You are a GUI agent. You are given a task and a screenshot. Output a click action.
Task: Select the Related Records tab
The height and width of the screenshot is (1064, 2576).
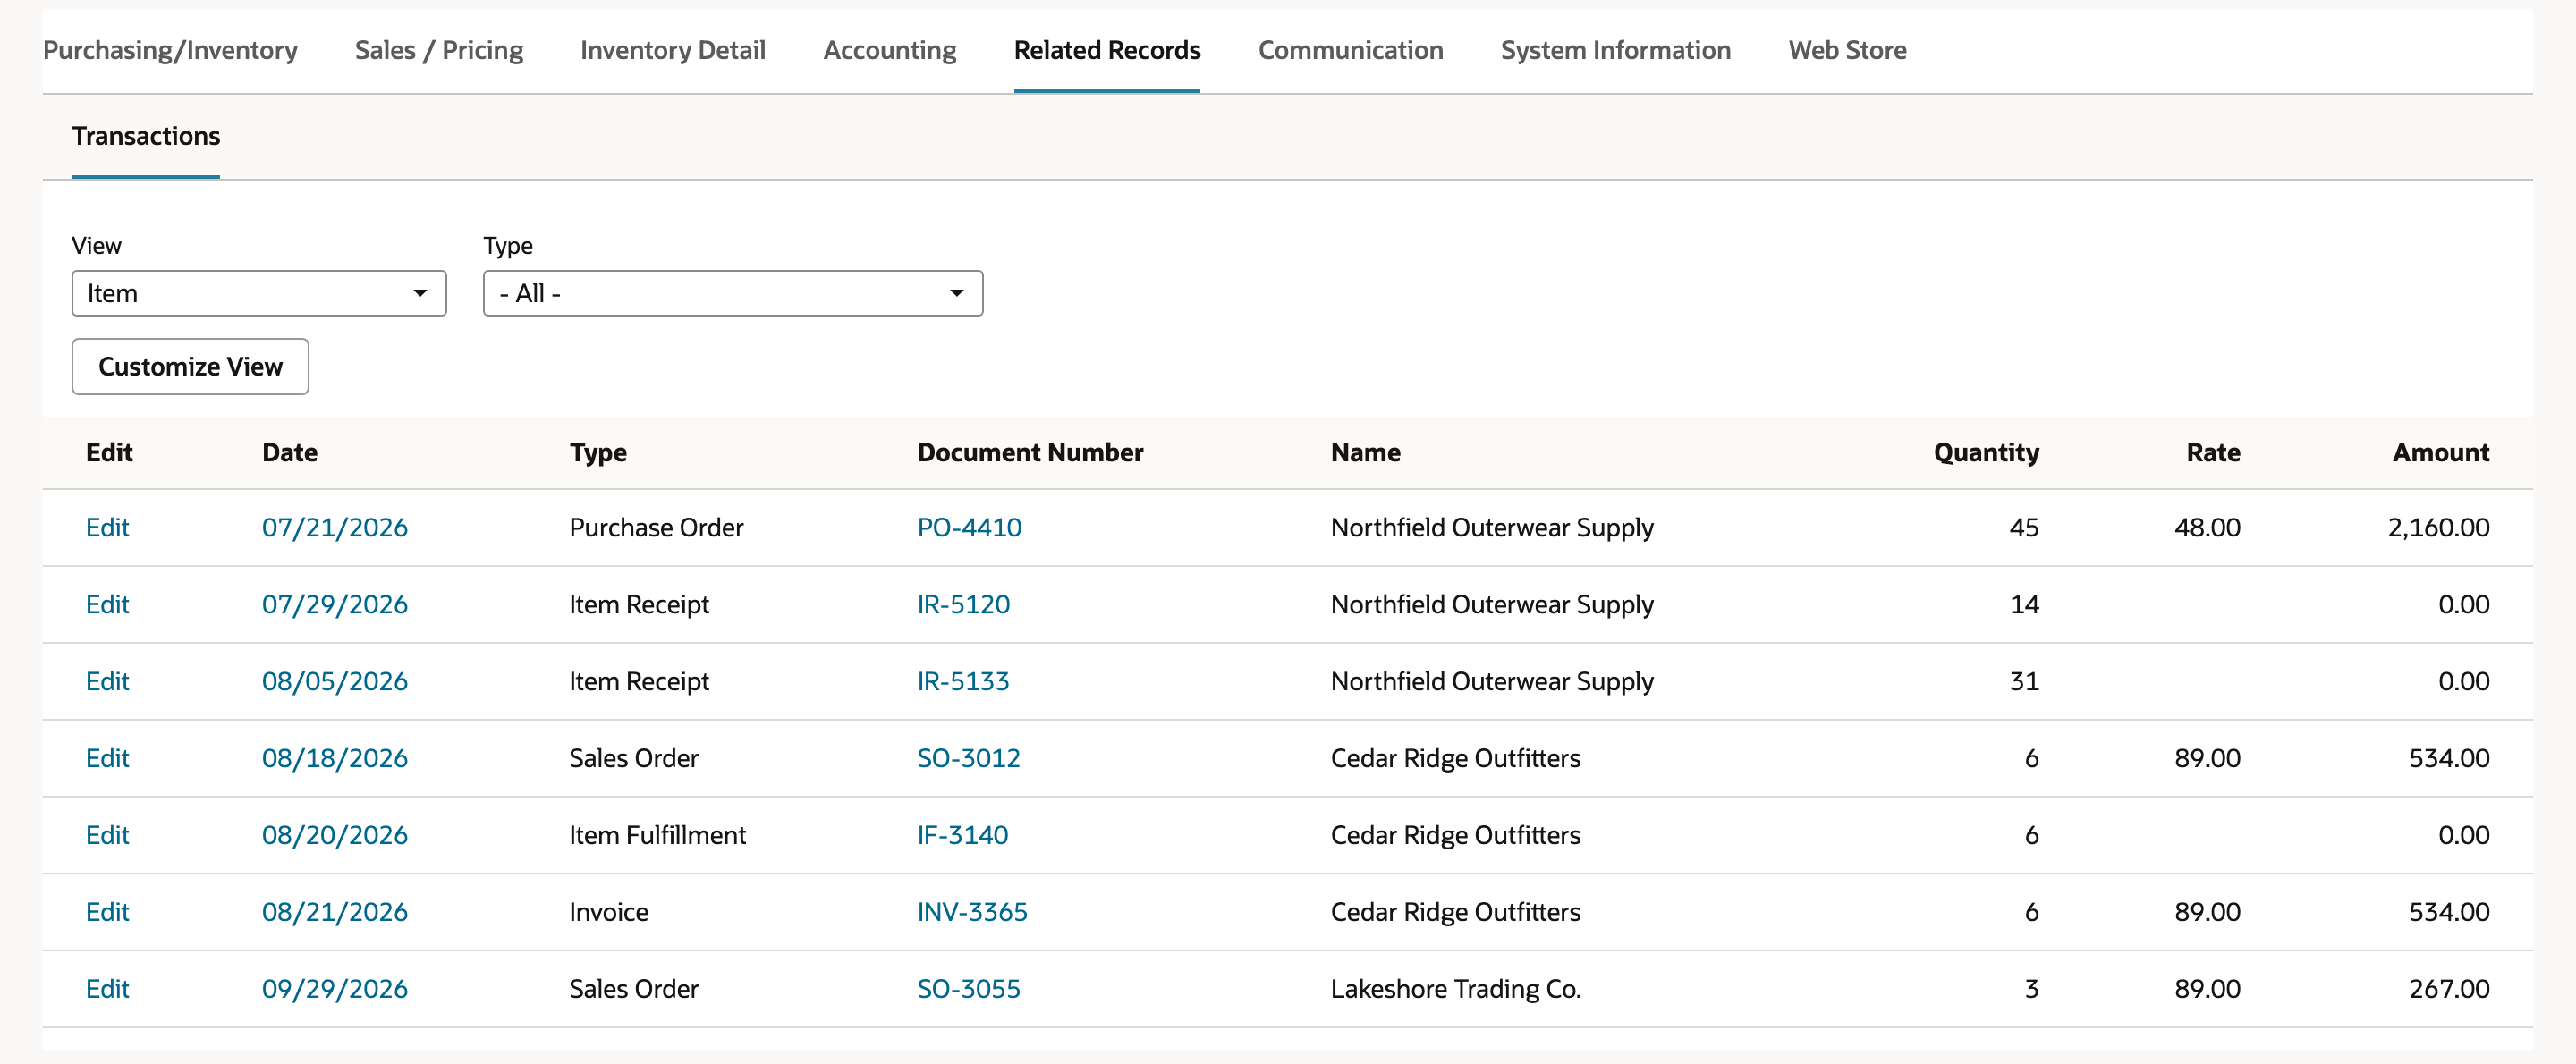pos(1107,50)
